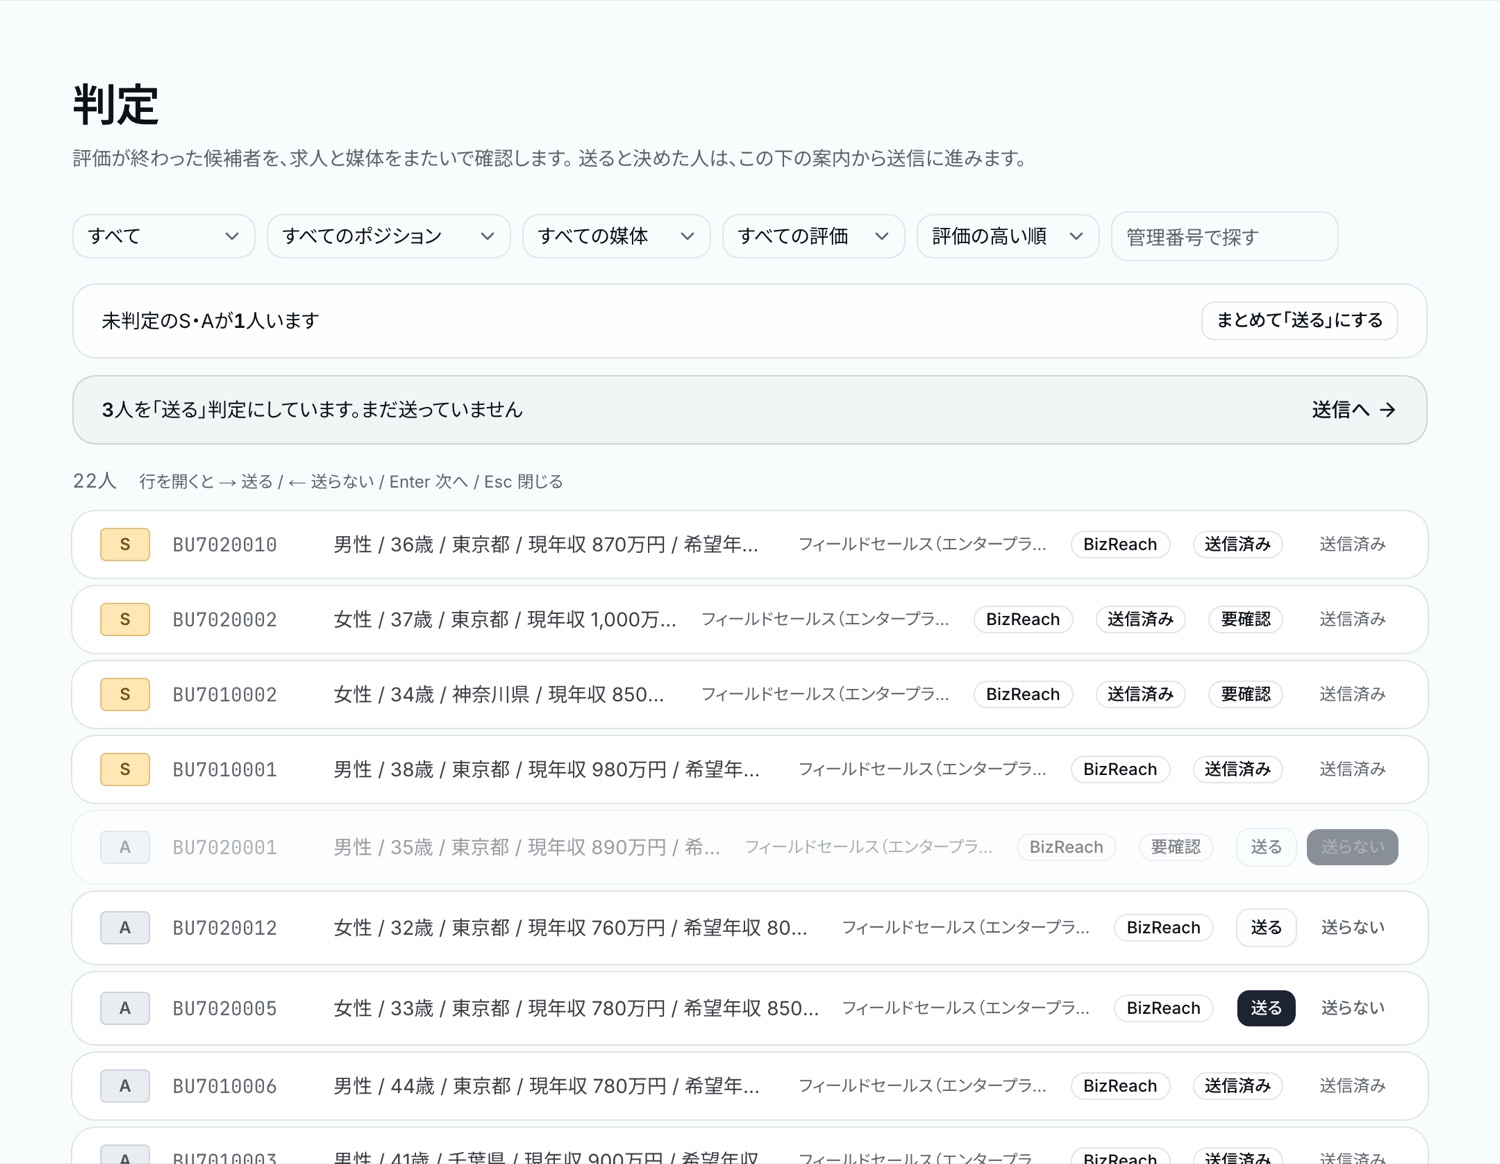1500x1164 pixels.
Task: Click 送る for candidate BU7020012
Action: pos(1266,928)
